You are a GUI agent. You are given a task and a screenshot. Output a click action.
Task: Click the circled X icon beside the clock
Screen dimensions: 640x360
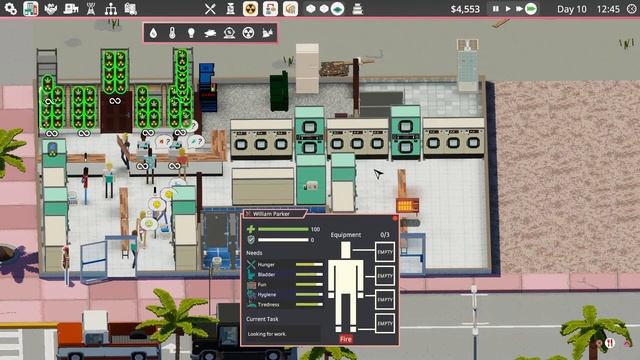631,9
